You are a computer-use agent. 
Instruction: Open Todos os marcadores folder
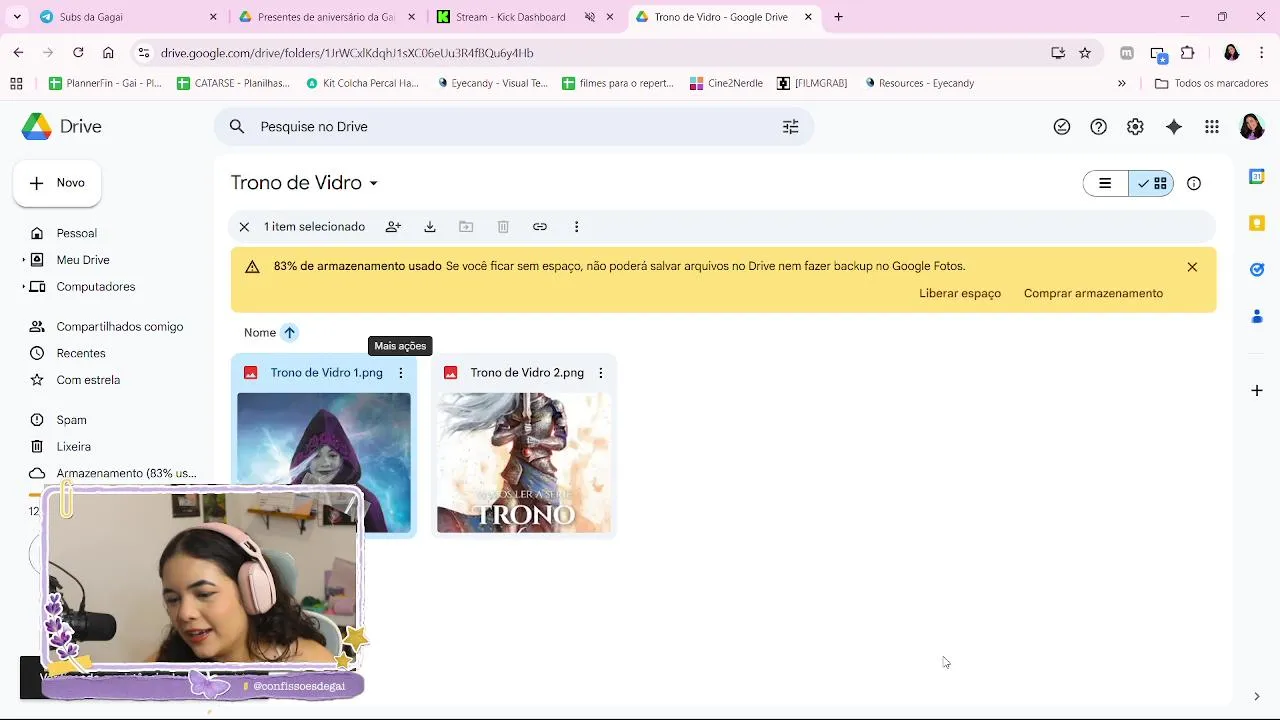point(1211,83)
